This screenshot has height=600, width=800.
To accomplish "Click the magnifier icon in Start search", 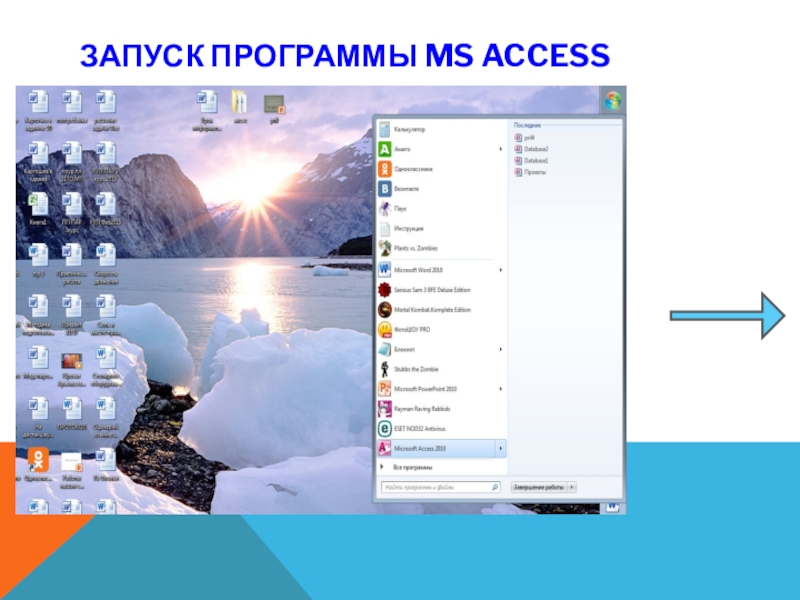I will coord(494,487).
